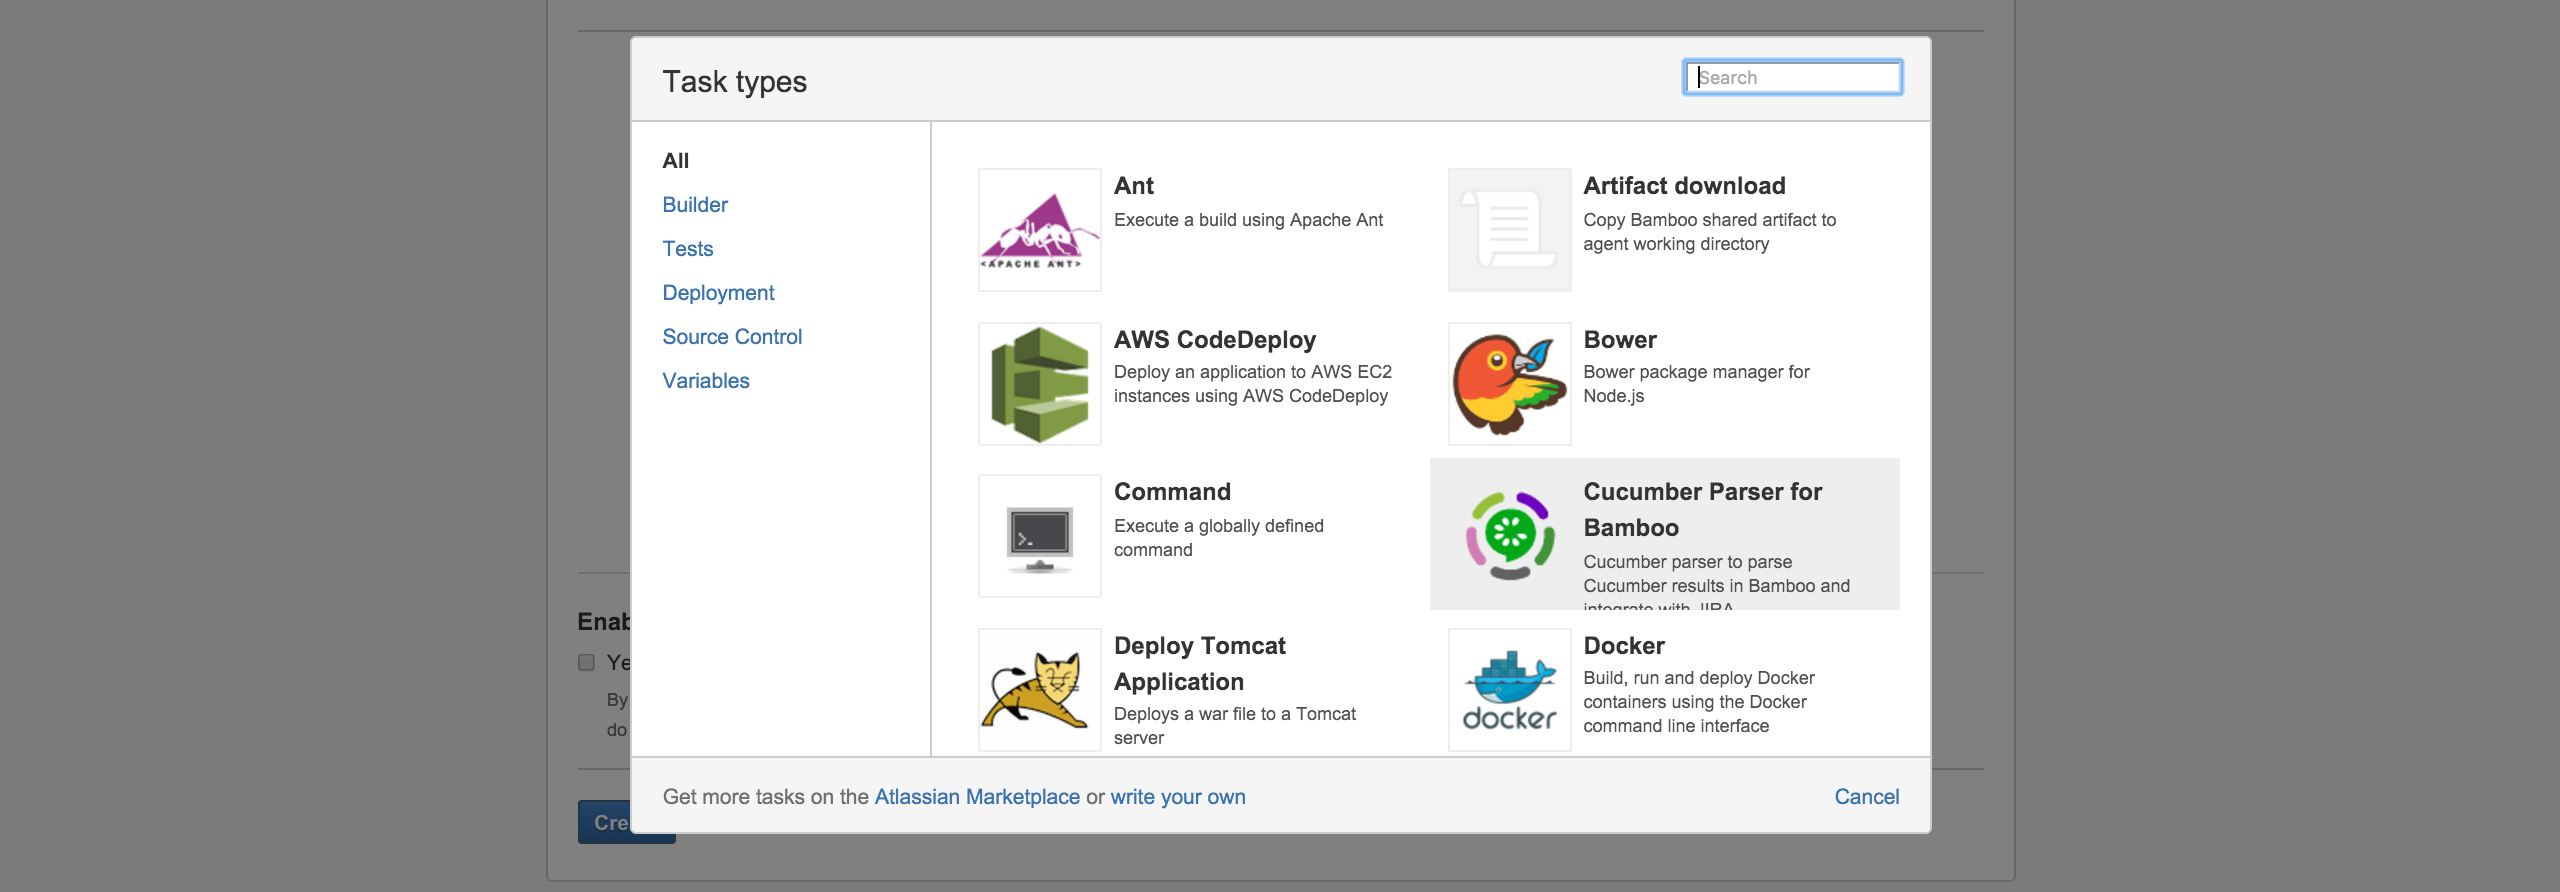Click the Command terminal monitor icon
Viewport: 2560px width, 892px height.
pyautogui.click(x=1040, y=536)
